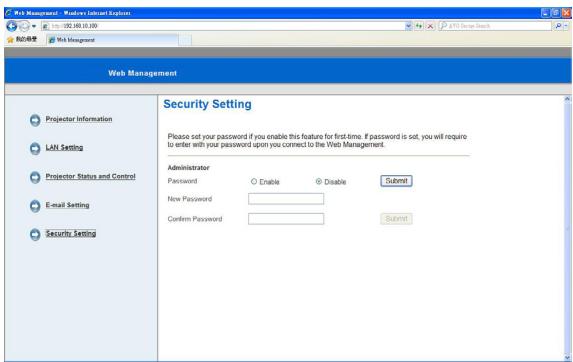
Task: Open the Security Setting link
Action: tap(71, 233)
